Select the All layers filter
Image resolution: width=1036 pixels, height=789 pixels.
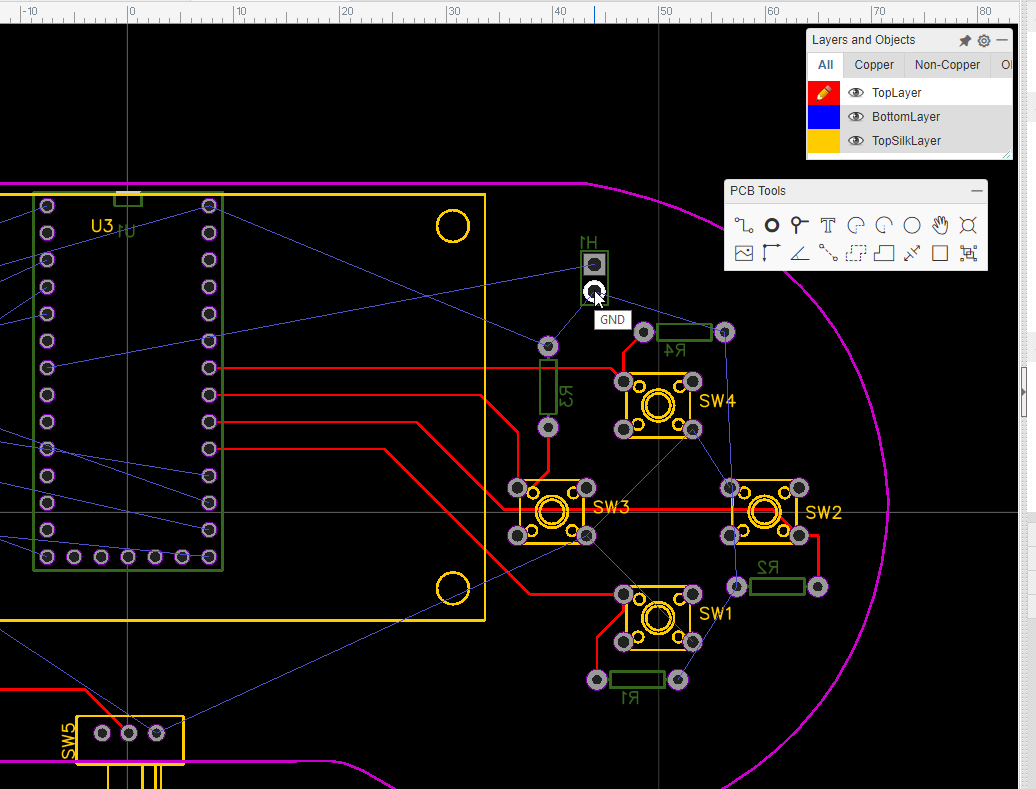click(825, 64)
